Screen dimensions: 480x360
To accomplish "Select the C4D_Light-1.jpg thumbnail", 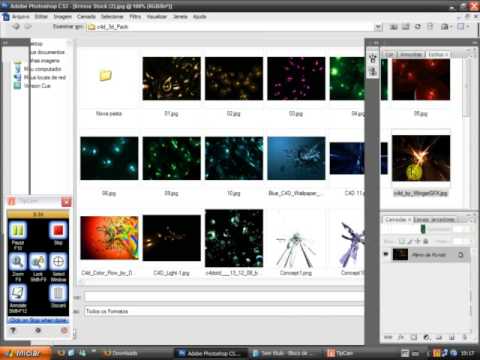I will click(172, 238).
